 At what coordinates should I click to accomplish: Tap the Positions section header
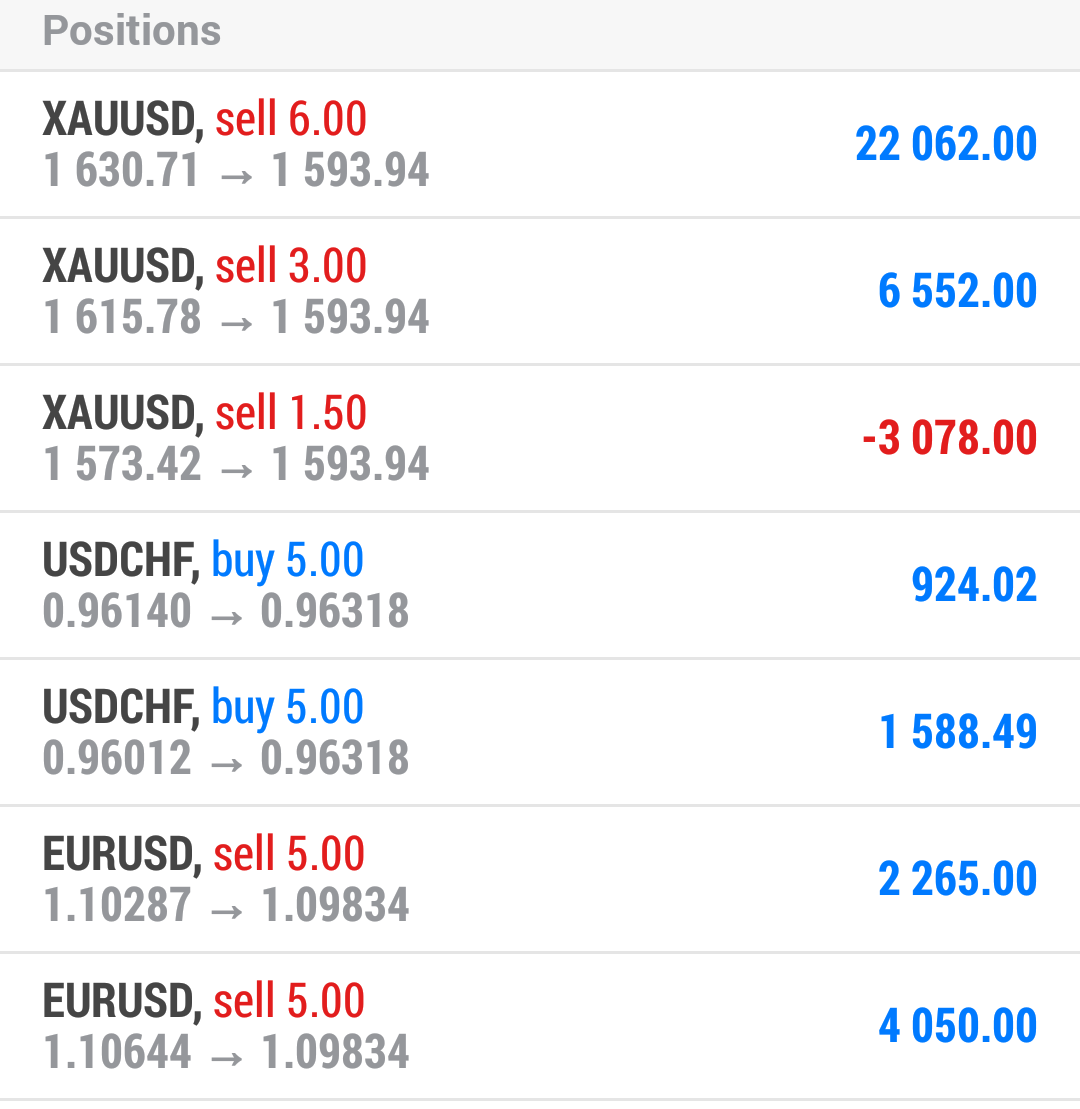[132, 31]
